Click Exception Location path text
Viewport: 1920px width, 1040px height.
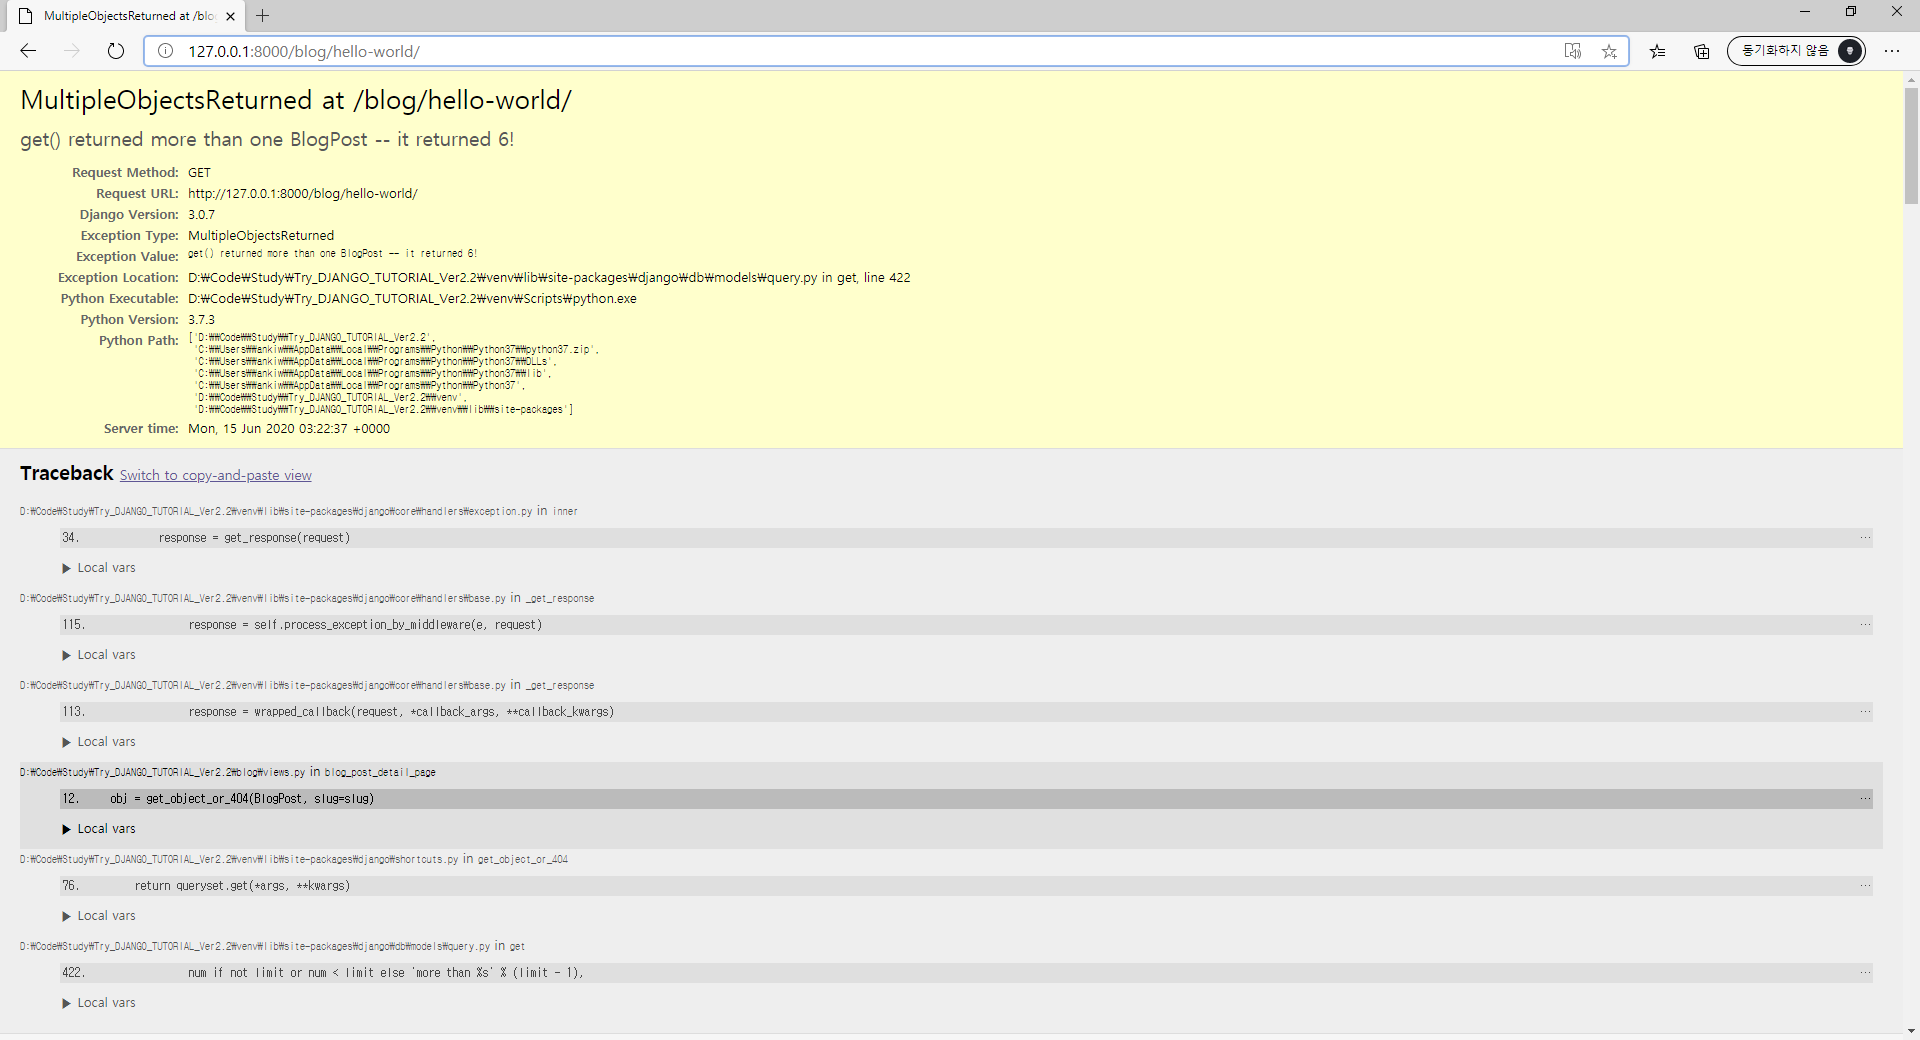[x=549, y=278]
